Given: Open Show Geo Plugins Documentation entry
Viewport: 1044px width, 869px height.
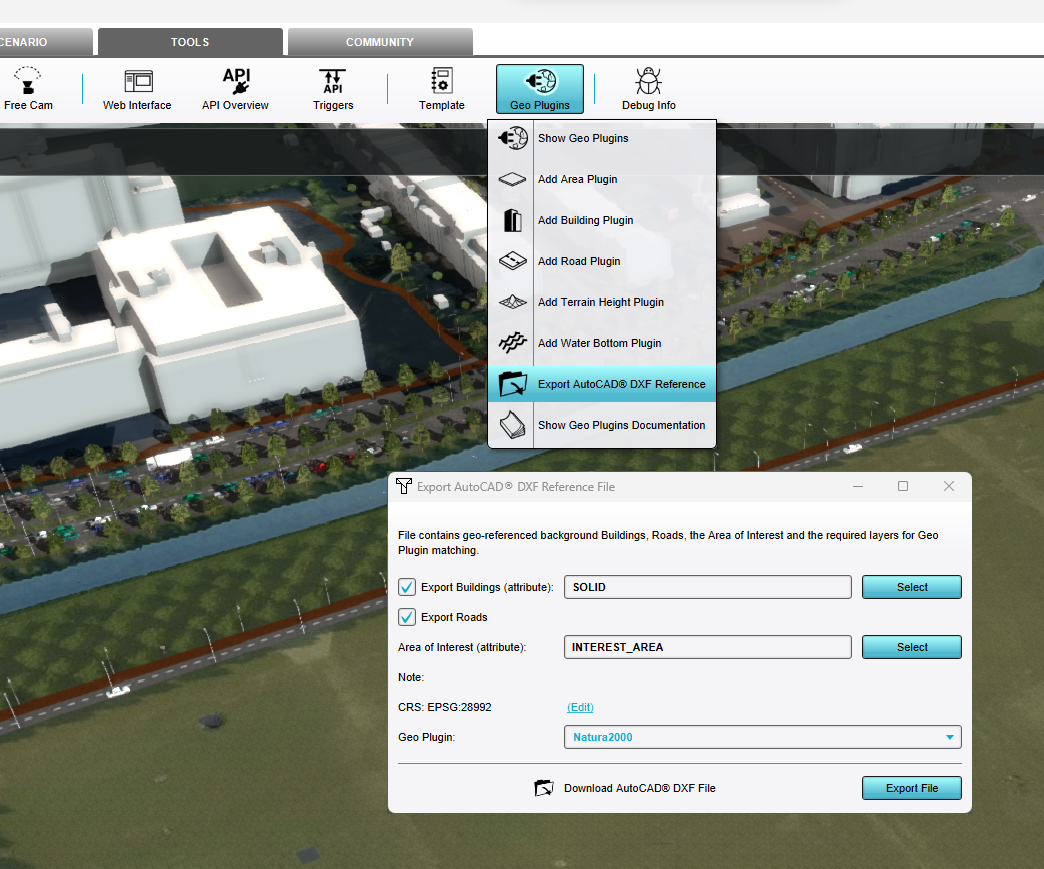Looking at the screenshot, I should coord(620,425).
